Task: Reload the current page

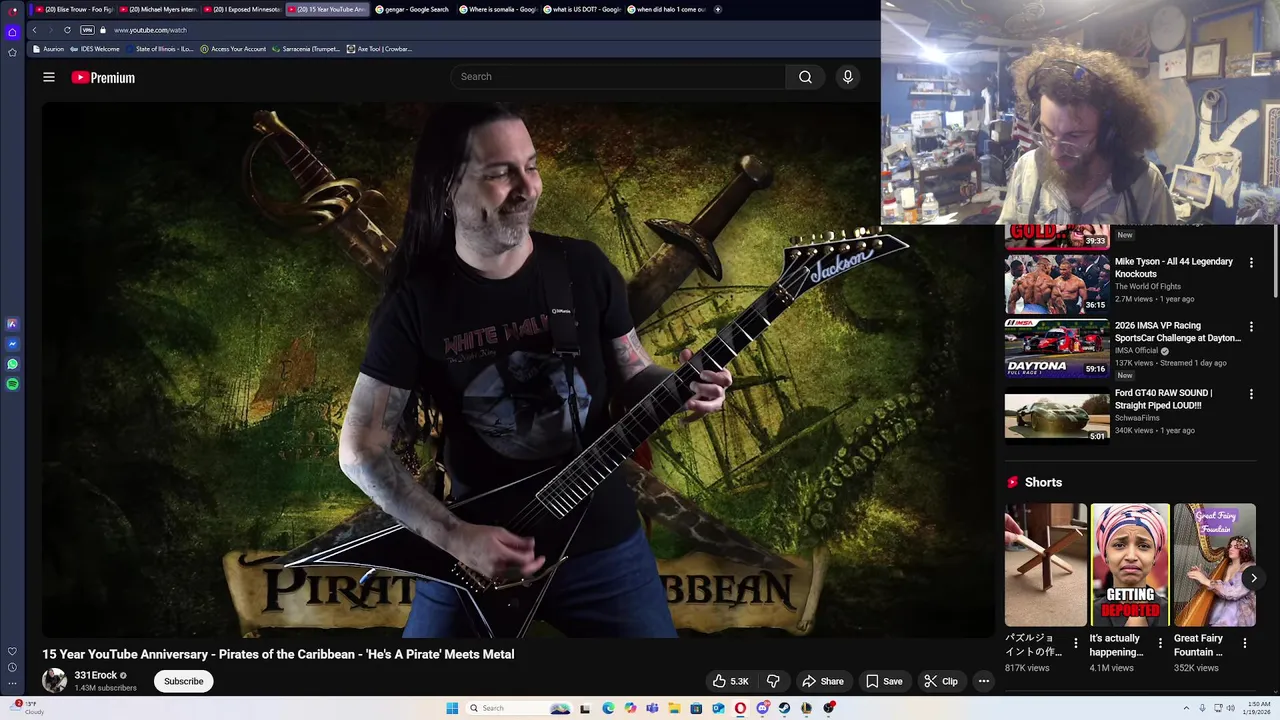Action: point(67,30)
